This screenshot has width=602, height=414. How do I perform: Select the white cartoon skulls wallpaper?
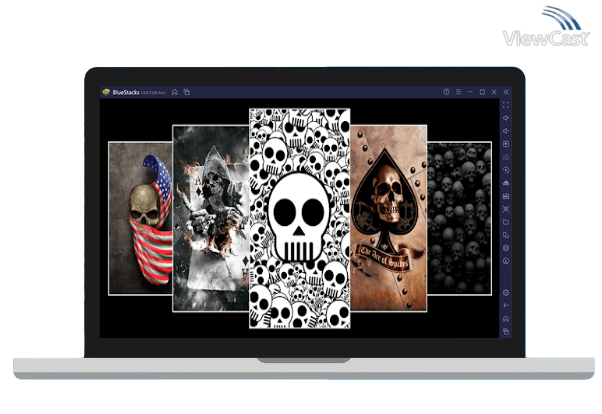299,218
